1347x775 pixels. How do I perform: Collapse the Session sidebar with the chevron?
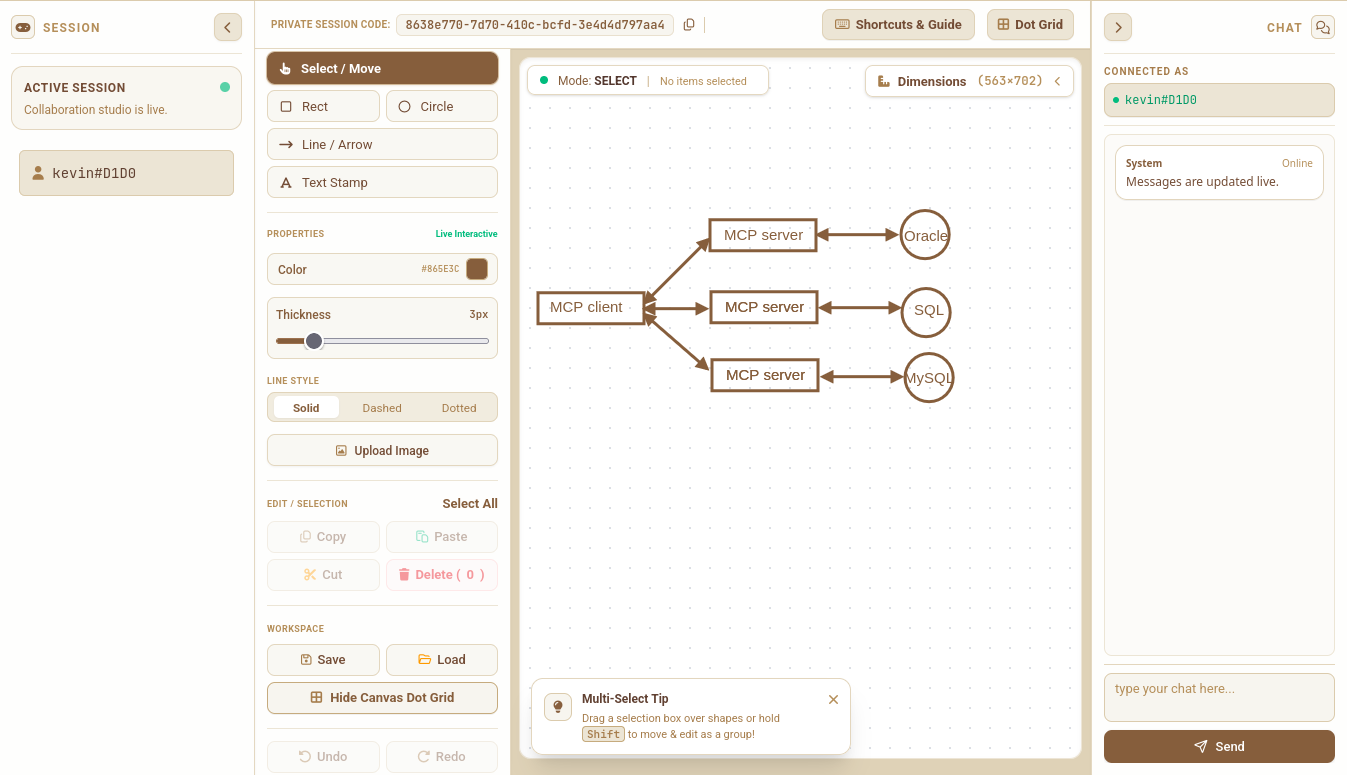coord(228,27)
